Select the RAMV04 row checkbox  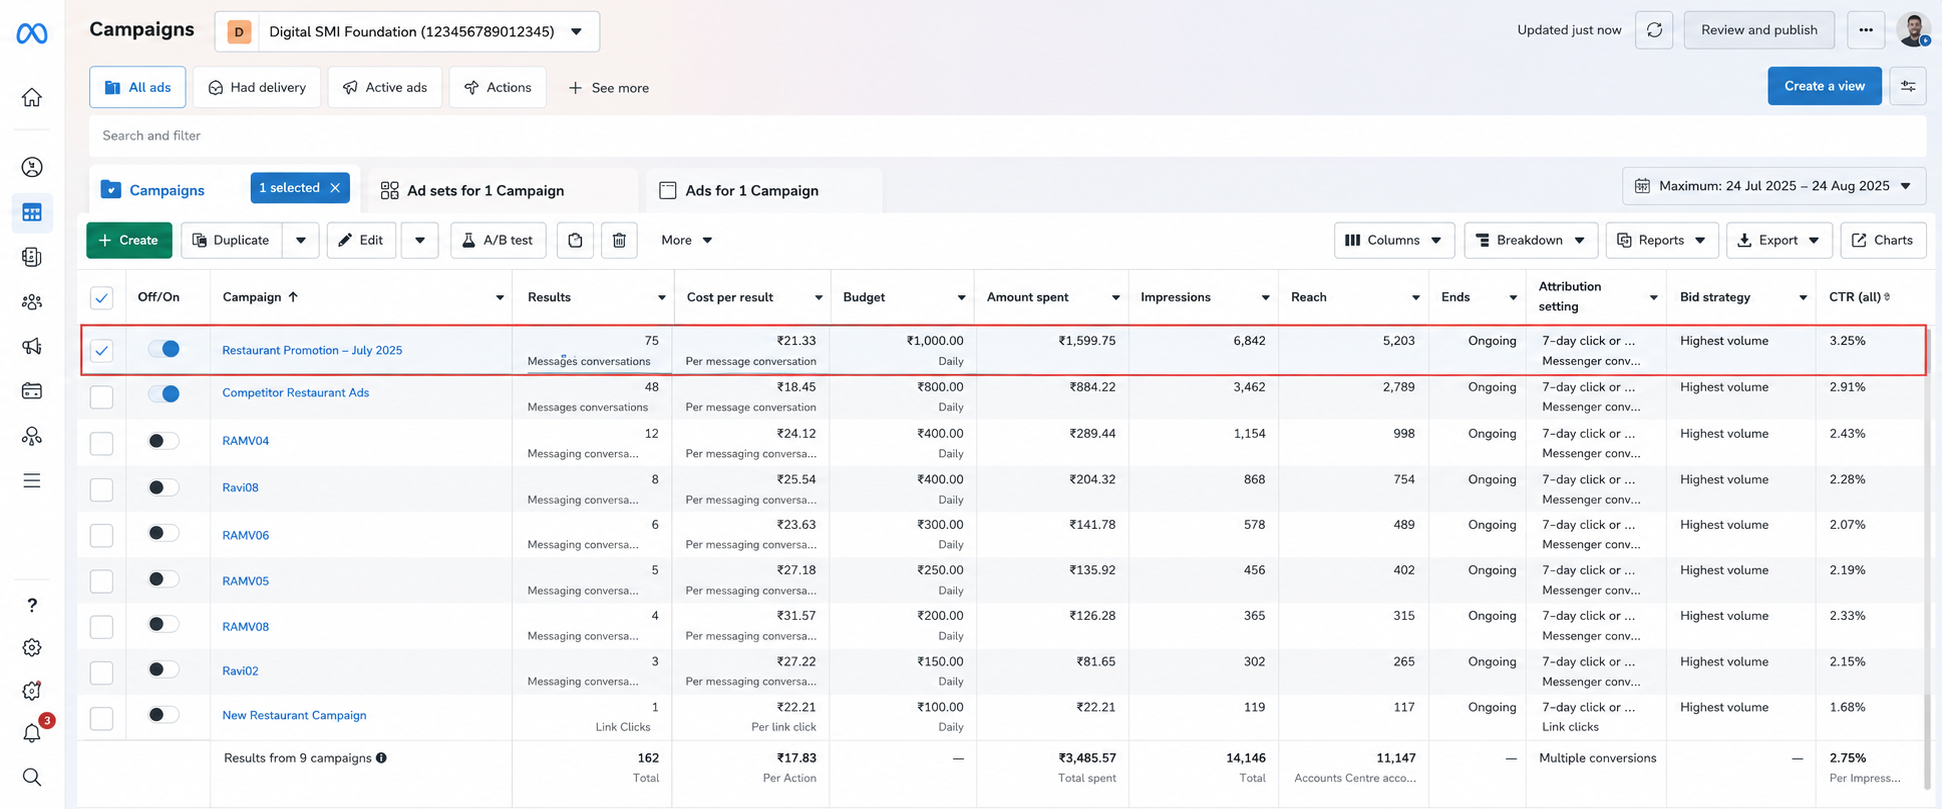101,443
